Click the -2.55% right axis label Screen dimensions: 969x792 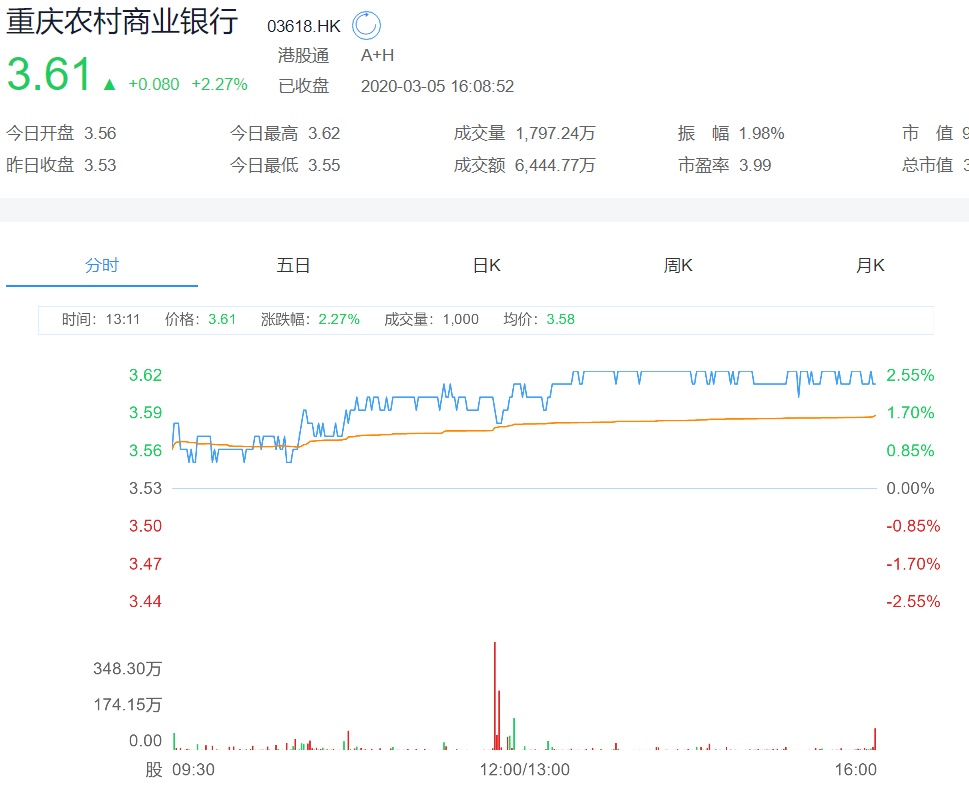(913, 601)
